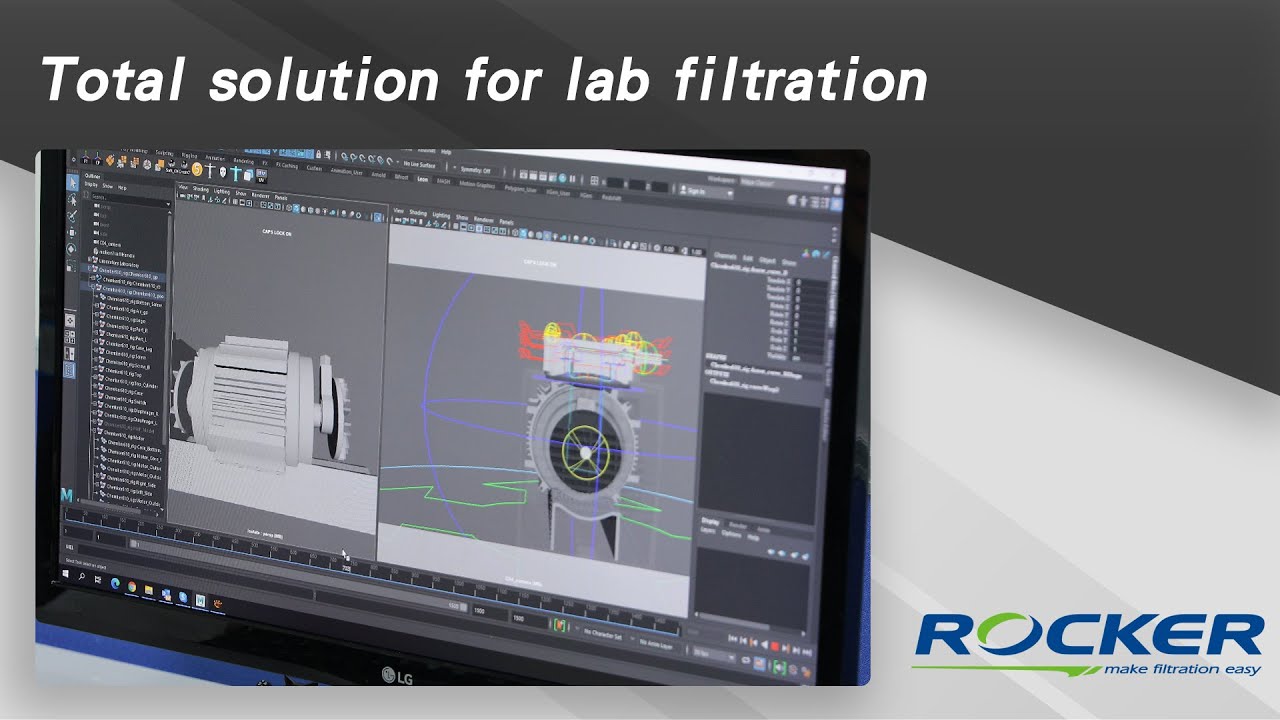This screenshot has height=720, width=1280.
Task: Pick the Paint Selection tool
Action: (72, 216)
